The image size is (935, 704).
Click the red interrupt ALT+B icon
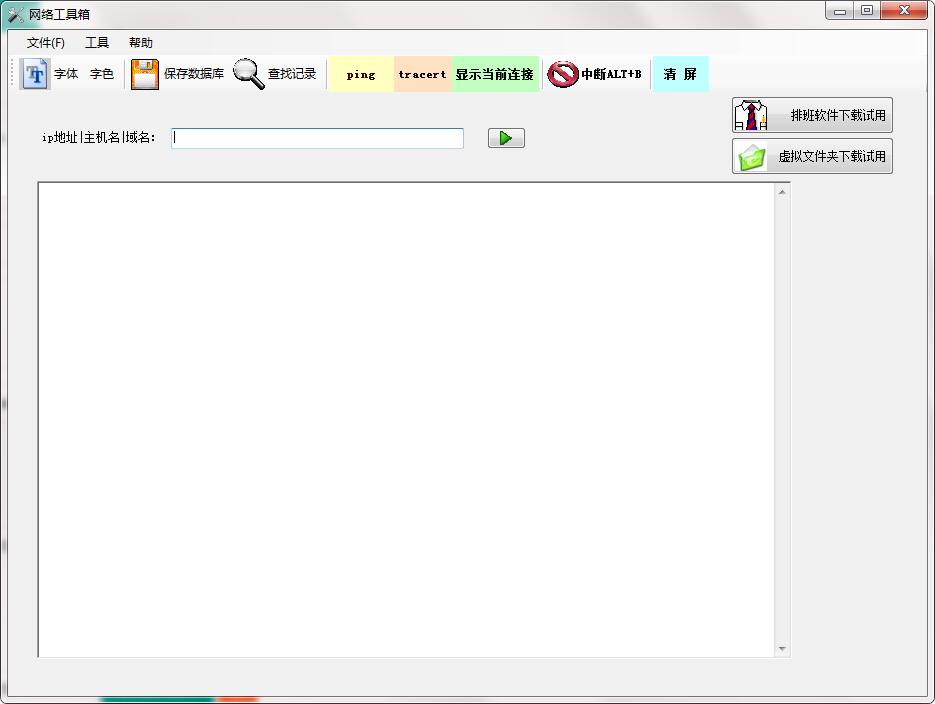563,74
